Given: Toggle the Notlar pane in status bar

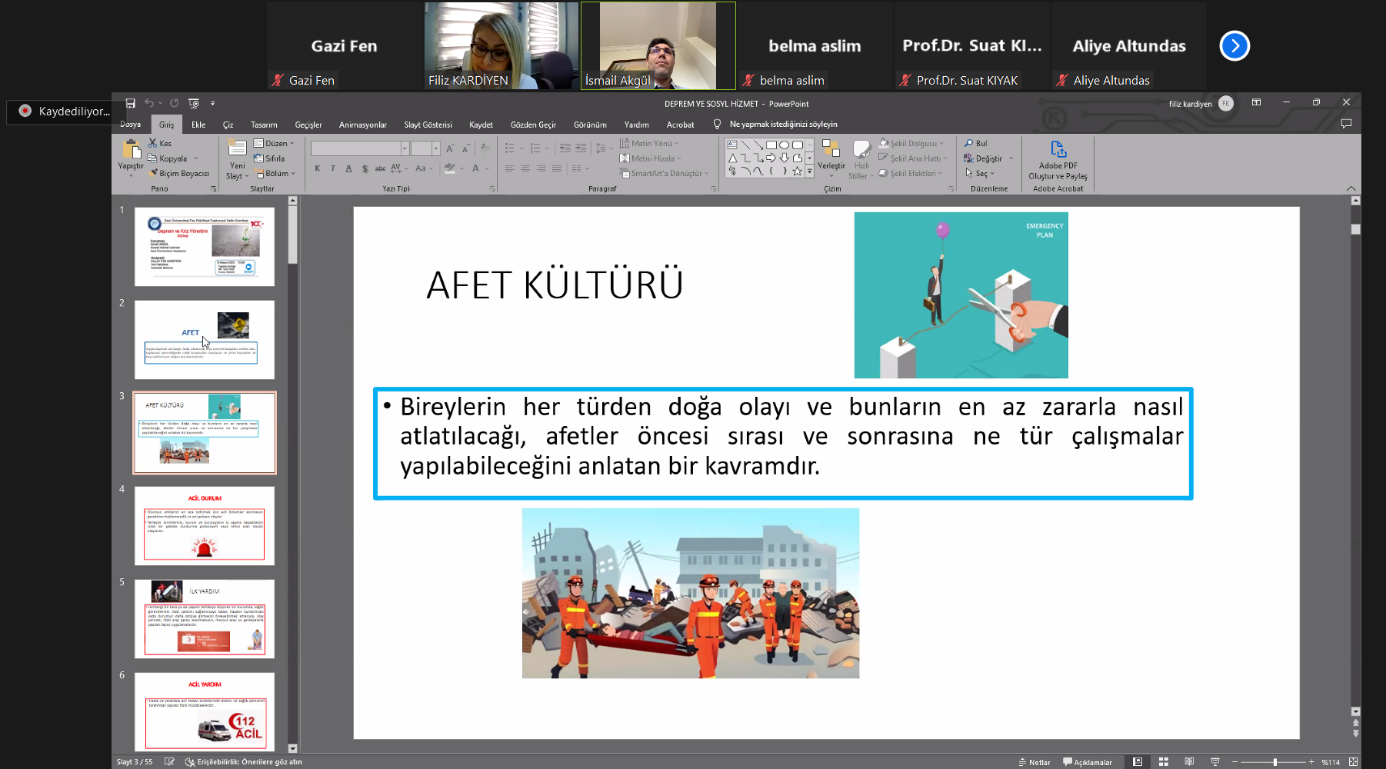Looking at the screenshot, I should [x=1033, y=762].
